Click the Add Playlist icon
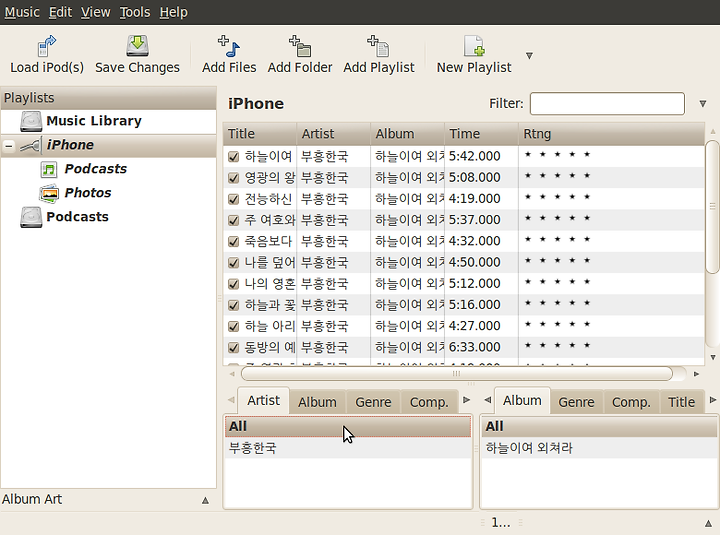720x535 pixels. [378, 46]
